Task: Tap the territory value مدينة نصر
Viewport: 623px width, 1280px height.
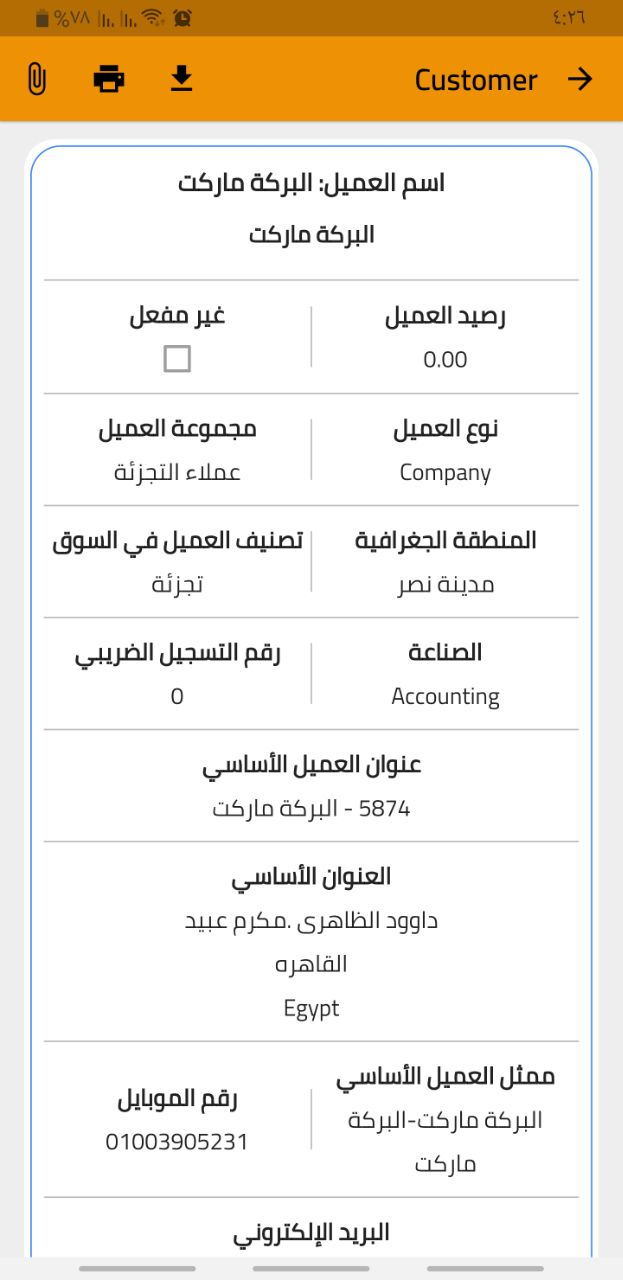Action: [x=445, y=584]
